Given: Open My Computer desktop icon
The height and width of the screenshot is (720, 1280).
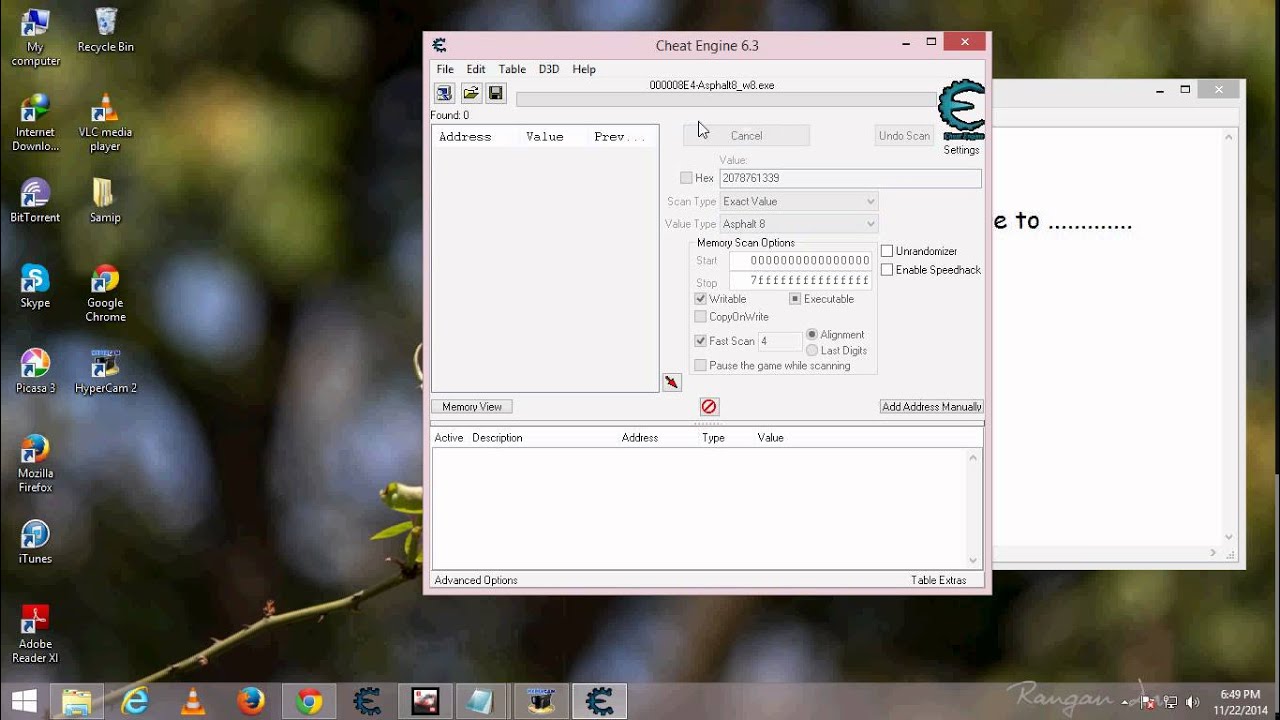Looking at the screenshot, I should (35, 38).
